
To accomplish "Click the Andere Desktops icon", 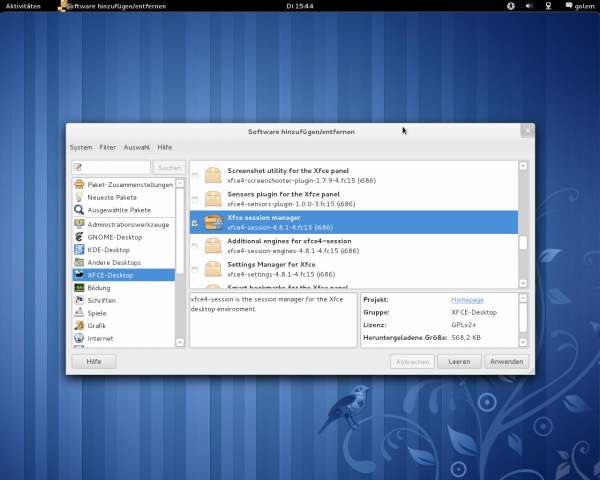I will point(79,262).
